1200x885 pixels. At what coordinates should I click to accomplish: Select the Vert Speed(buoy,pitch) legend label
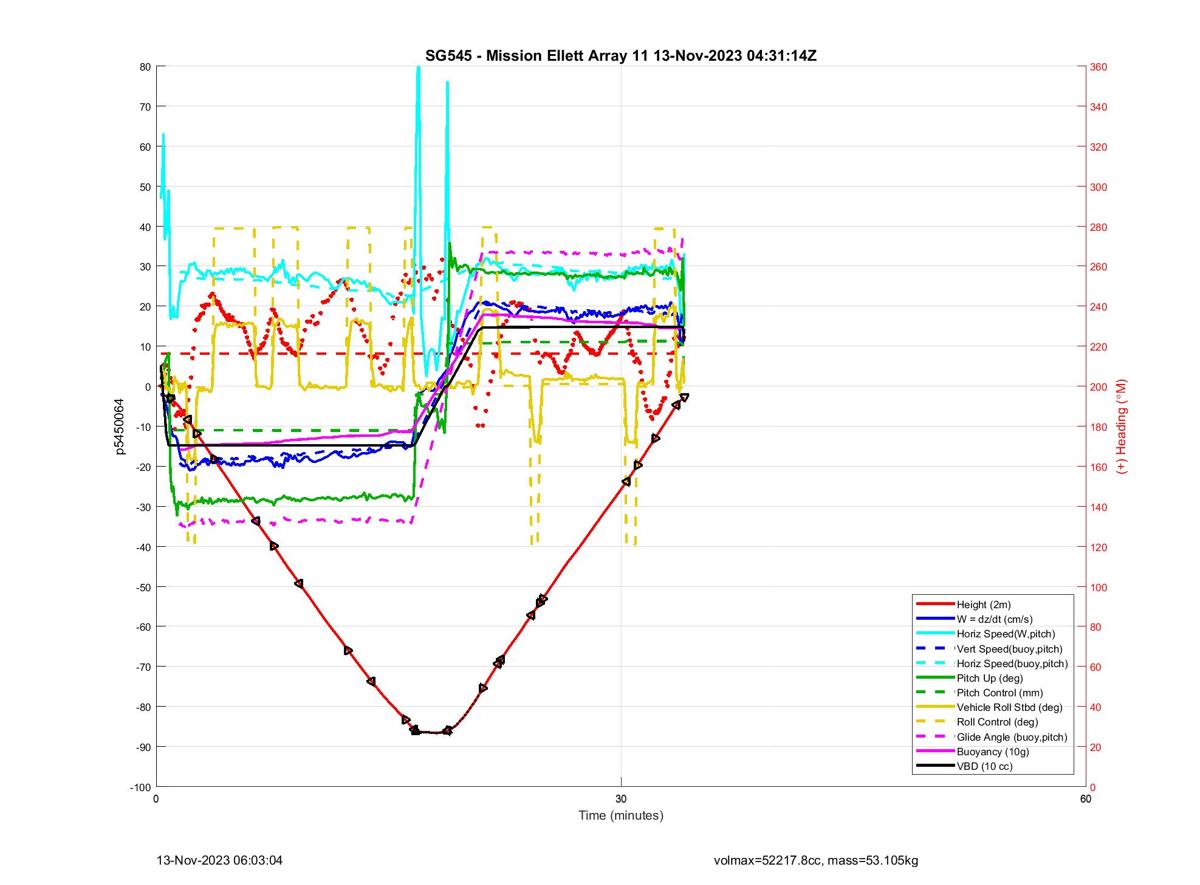click(1009, 649)
